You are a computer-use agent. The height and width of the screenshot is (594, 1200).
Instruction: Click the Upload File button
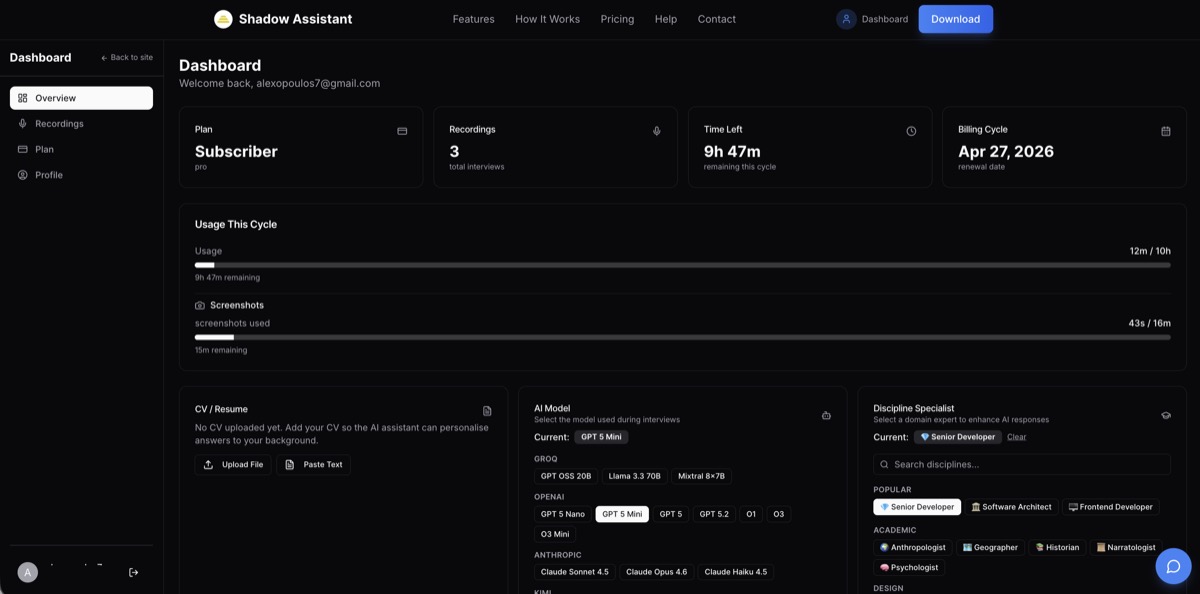pyautogui.click(x=233, y=465)
